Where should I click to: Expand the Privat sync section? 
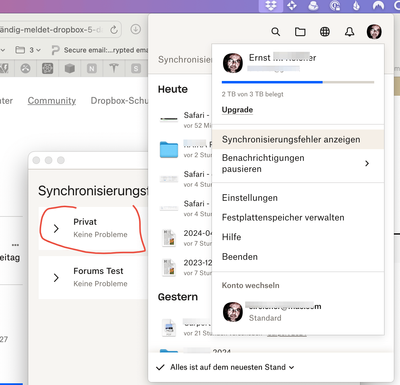coord(56,228)
